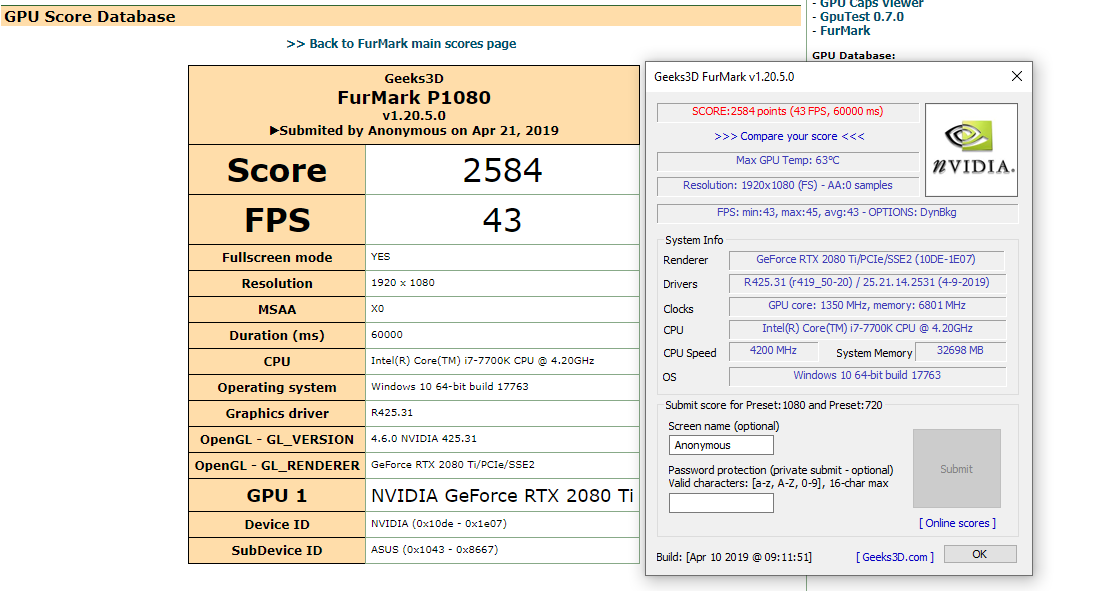Select the Drivers R425.31 value
The image size is (1108, 591).
(x=866, y=283)
